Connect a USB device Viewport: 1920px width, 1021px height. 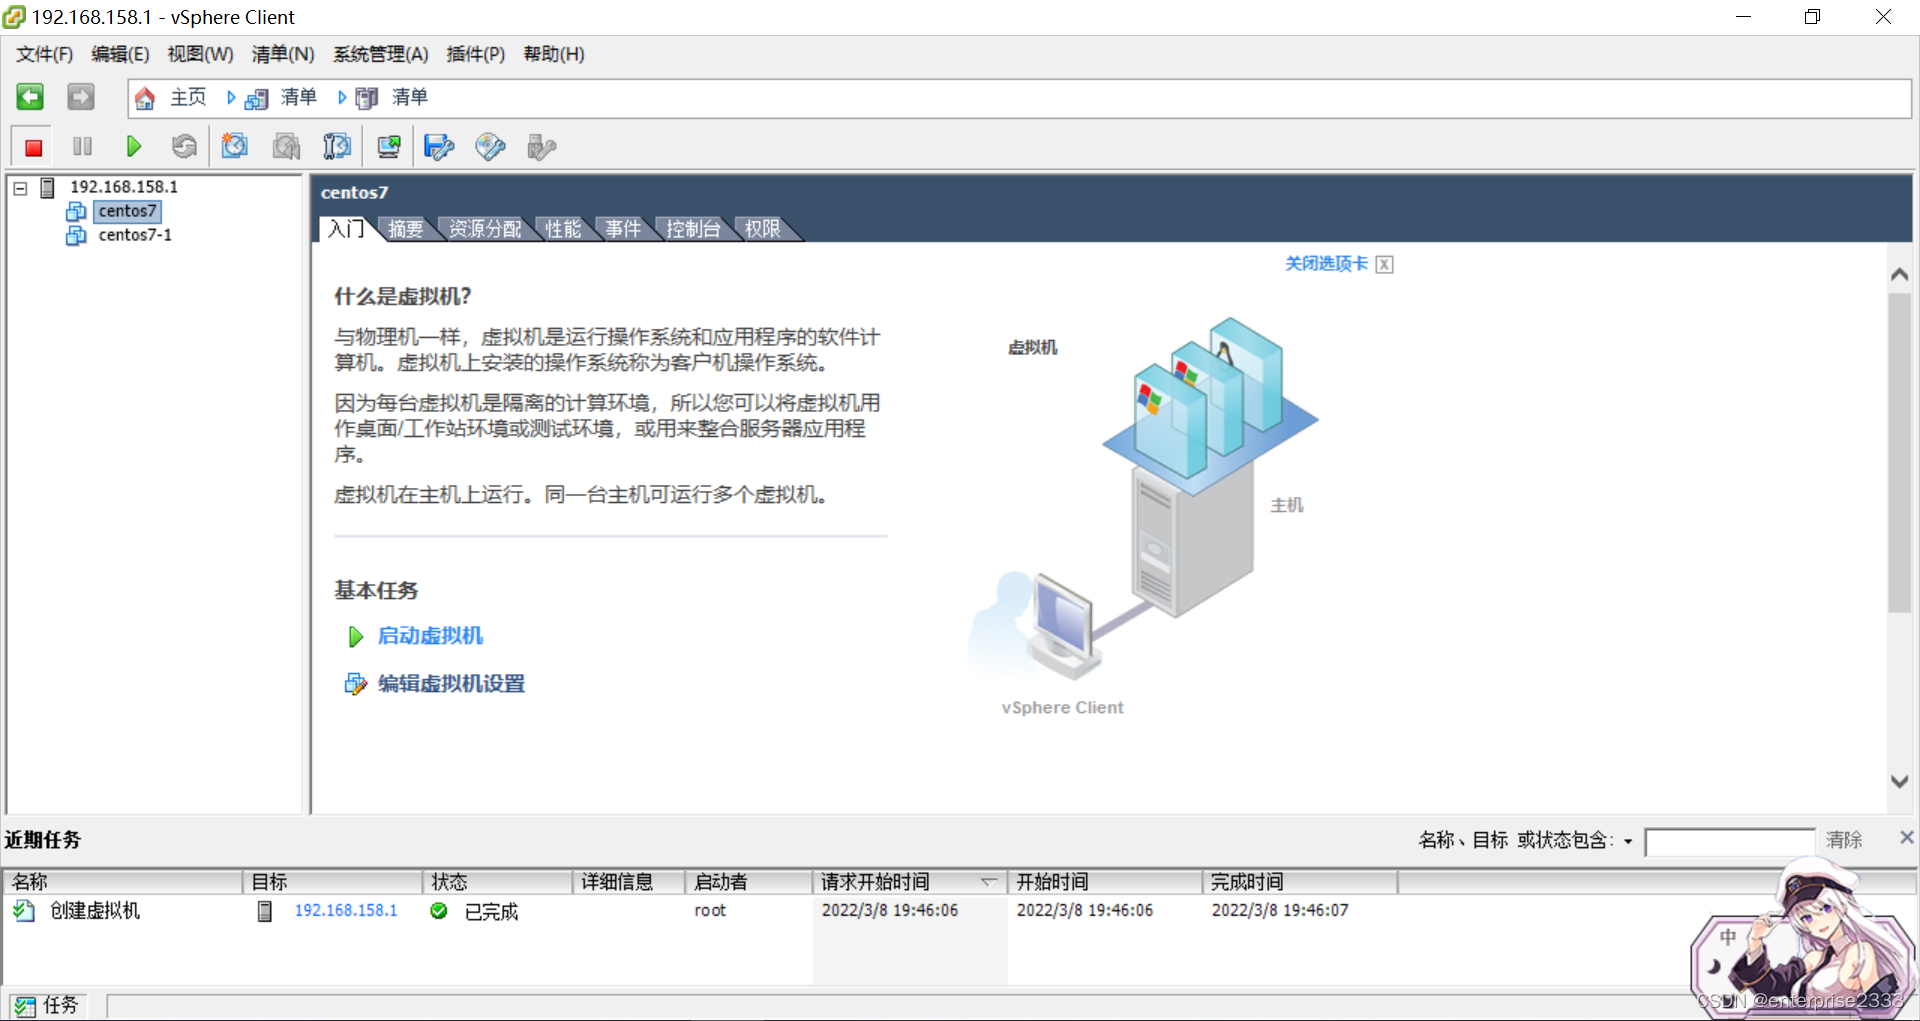tap(541, 146)
